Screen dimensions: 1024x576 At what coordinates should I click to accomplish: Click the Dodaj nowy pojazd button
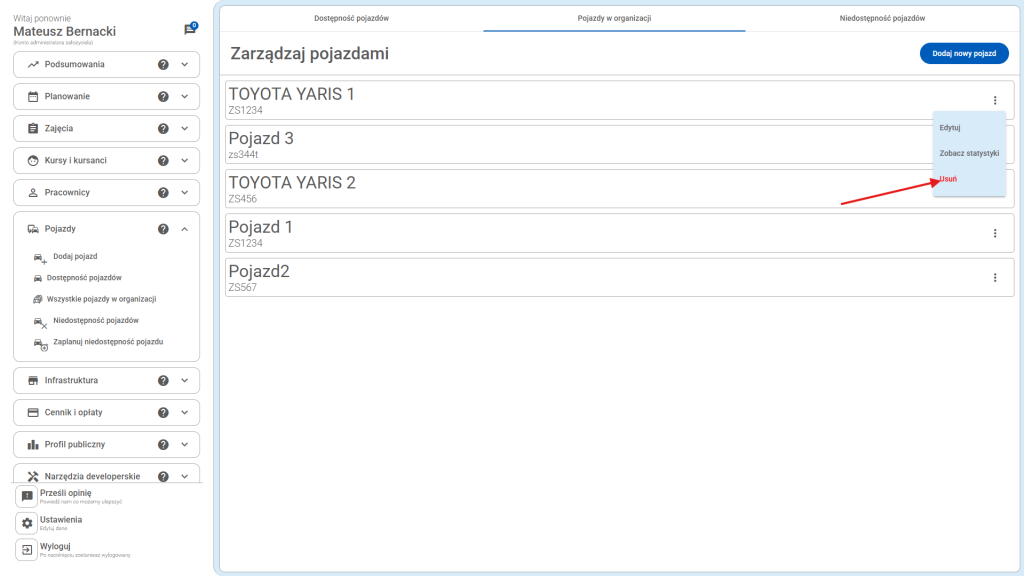(963, 54)
